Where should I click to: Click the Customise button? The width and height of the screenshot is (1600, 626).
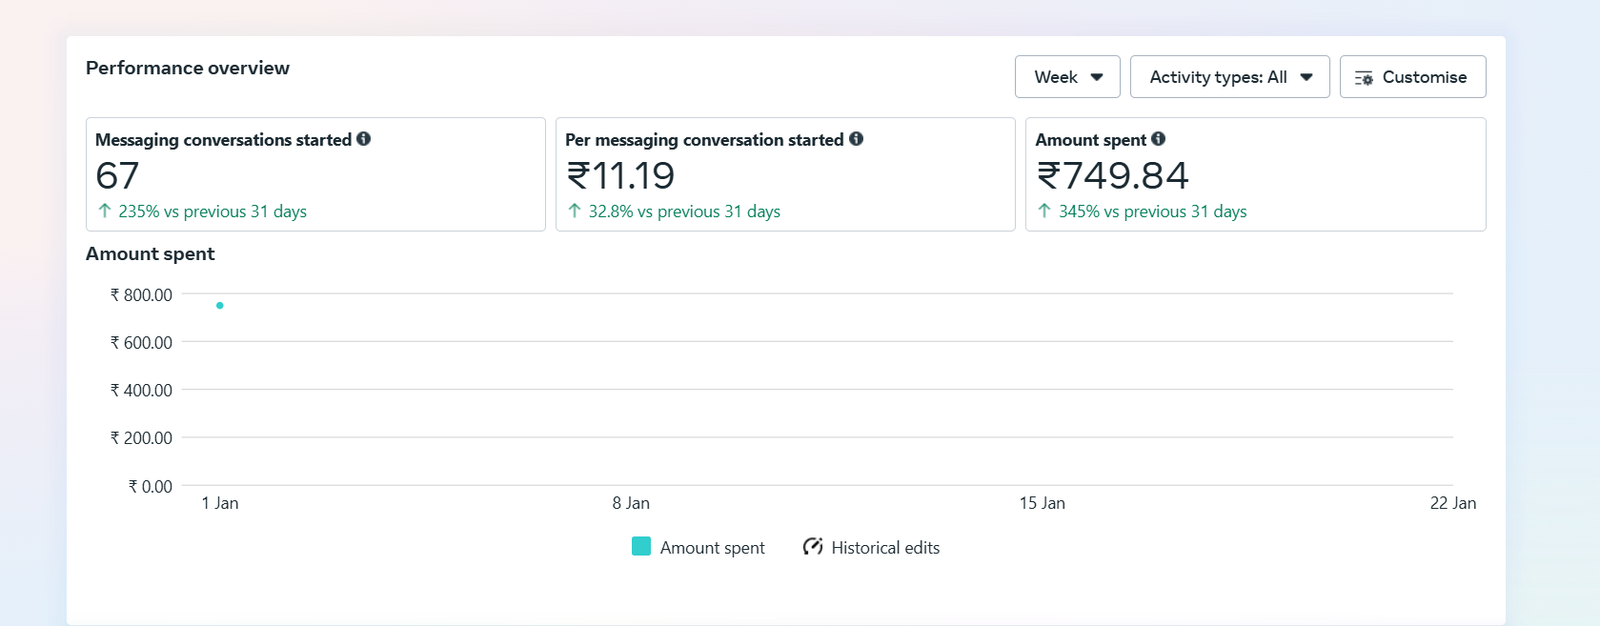(x=1412, y=77)
